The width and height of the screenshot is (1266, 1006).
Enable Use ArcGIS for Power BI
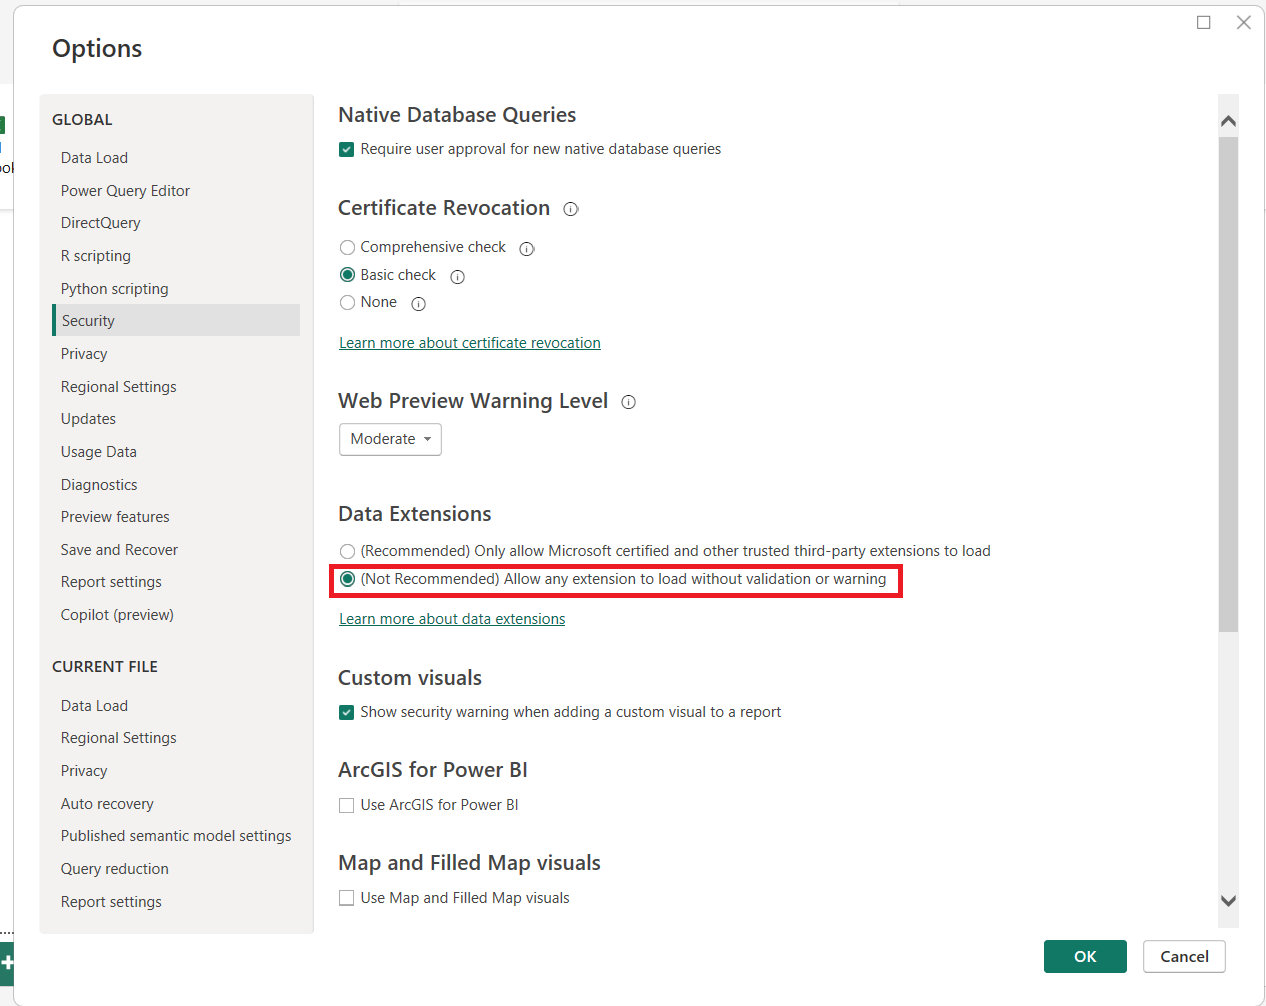pyautogui.click(x=347, y=806)
